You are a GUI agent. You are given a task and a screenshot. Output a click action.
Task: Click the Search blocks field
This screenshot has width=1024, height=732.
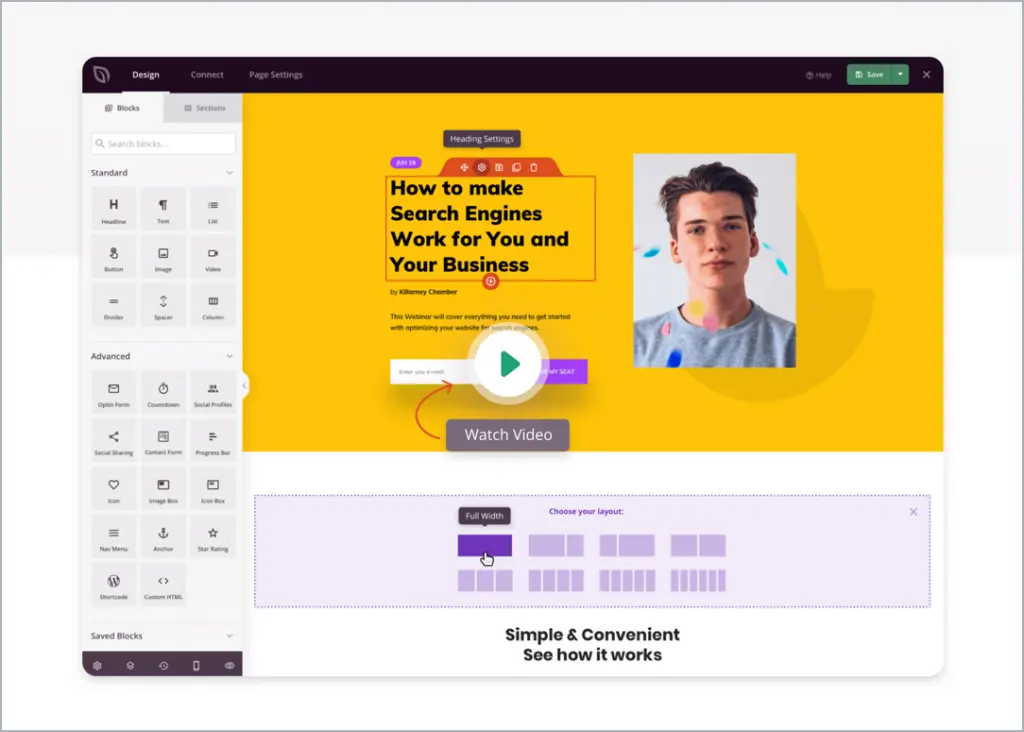tap(163, 144)
